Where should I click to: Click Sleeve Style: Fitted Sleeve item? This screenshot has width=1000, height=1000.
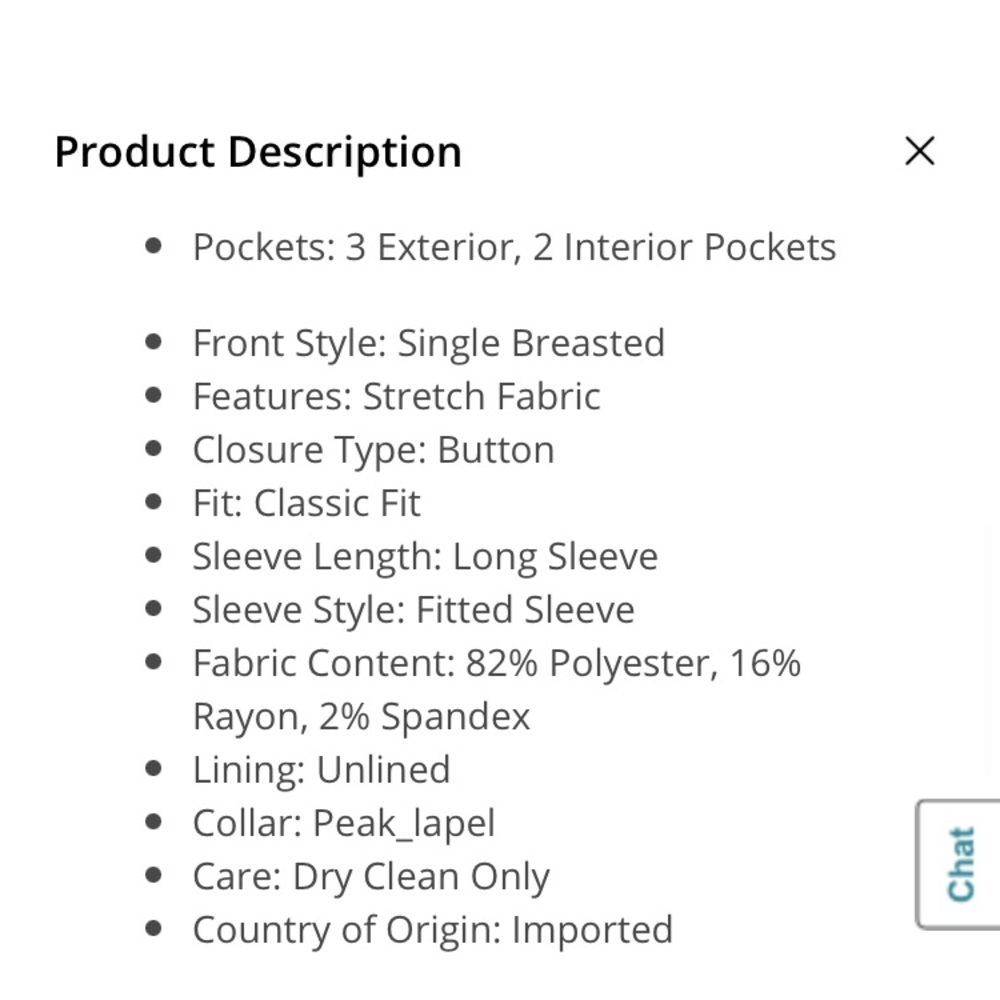(413, 610)
